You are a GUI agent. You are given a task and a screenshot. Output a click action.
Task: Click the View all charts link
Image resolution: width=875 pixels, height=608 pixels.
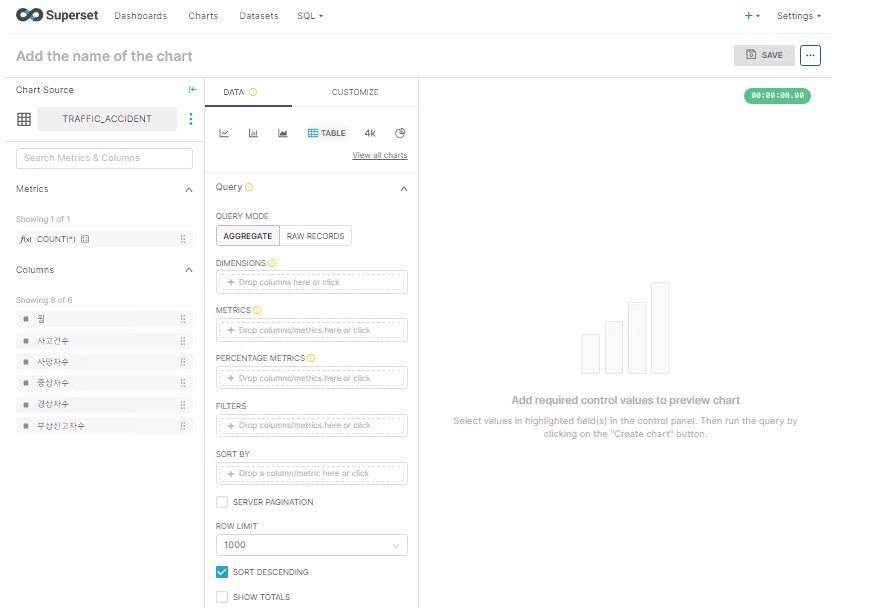point(379,155)
